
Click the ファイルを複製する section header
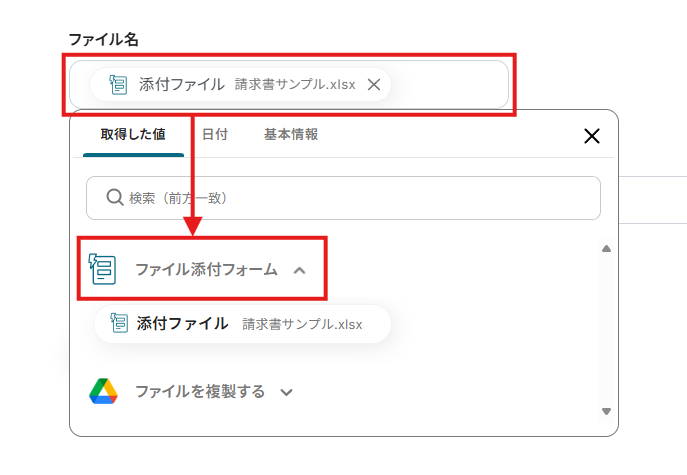(x=200, y=392)
